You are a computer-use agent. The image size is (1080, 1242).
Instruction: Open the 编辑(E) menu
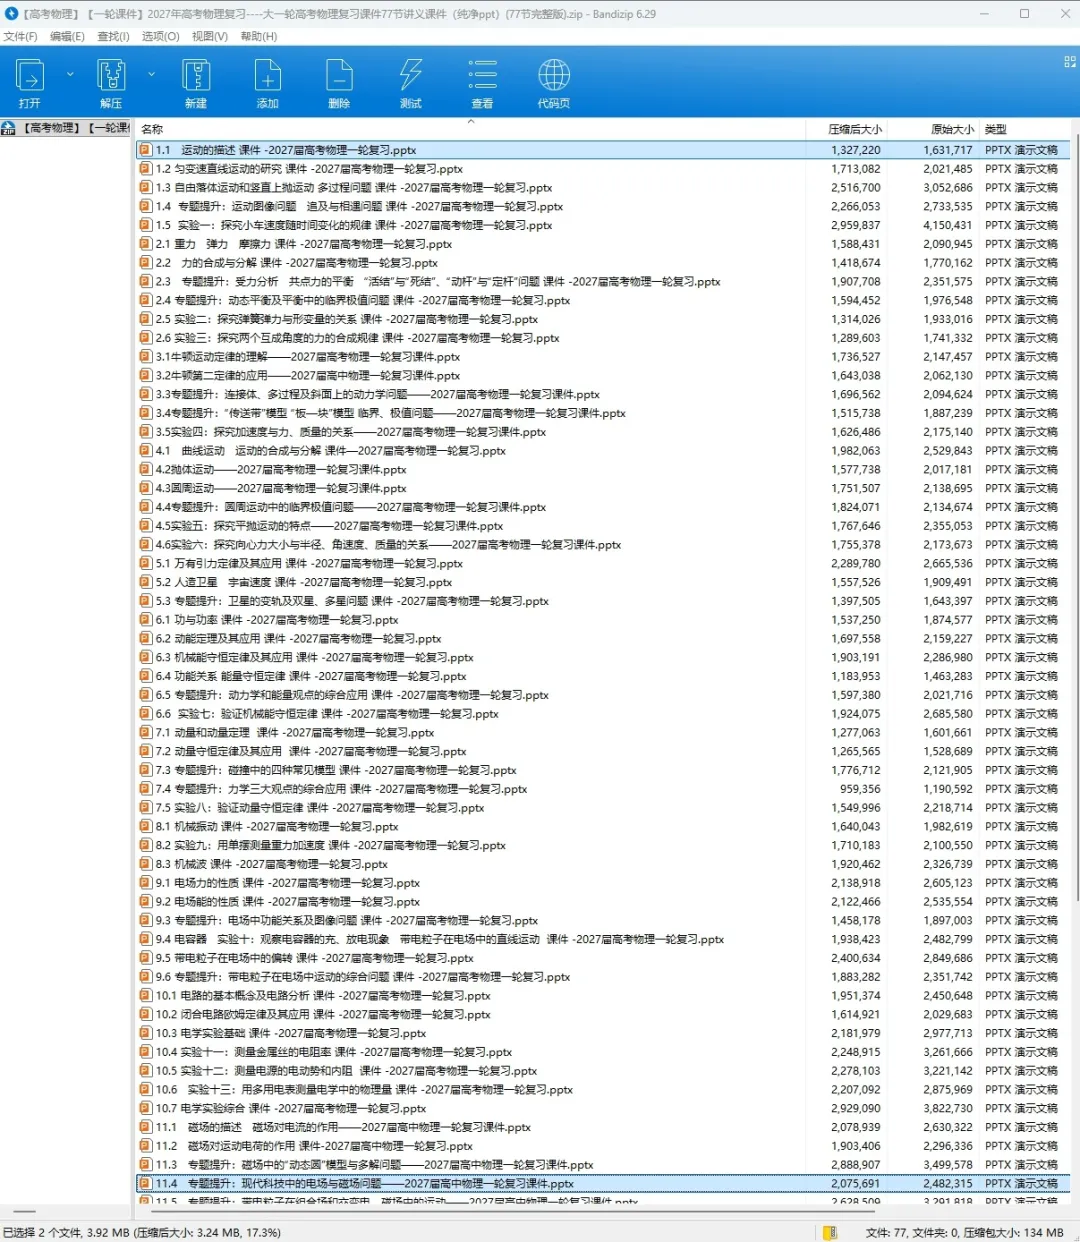67,37
